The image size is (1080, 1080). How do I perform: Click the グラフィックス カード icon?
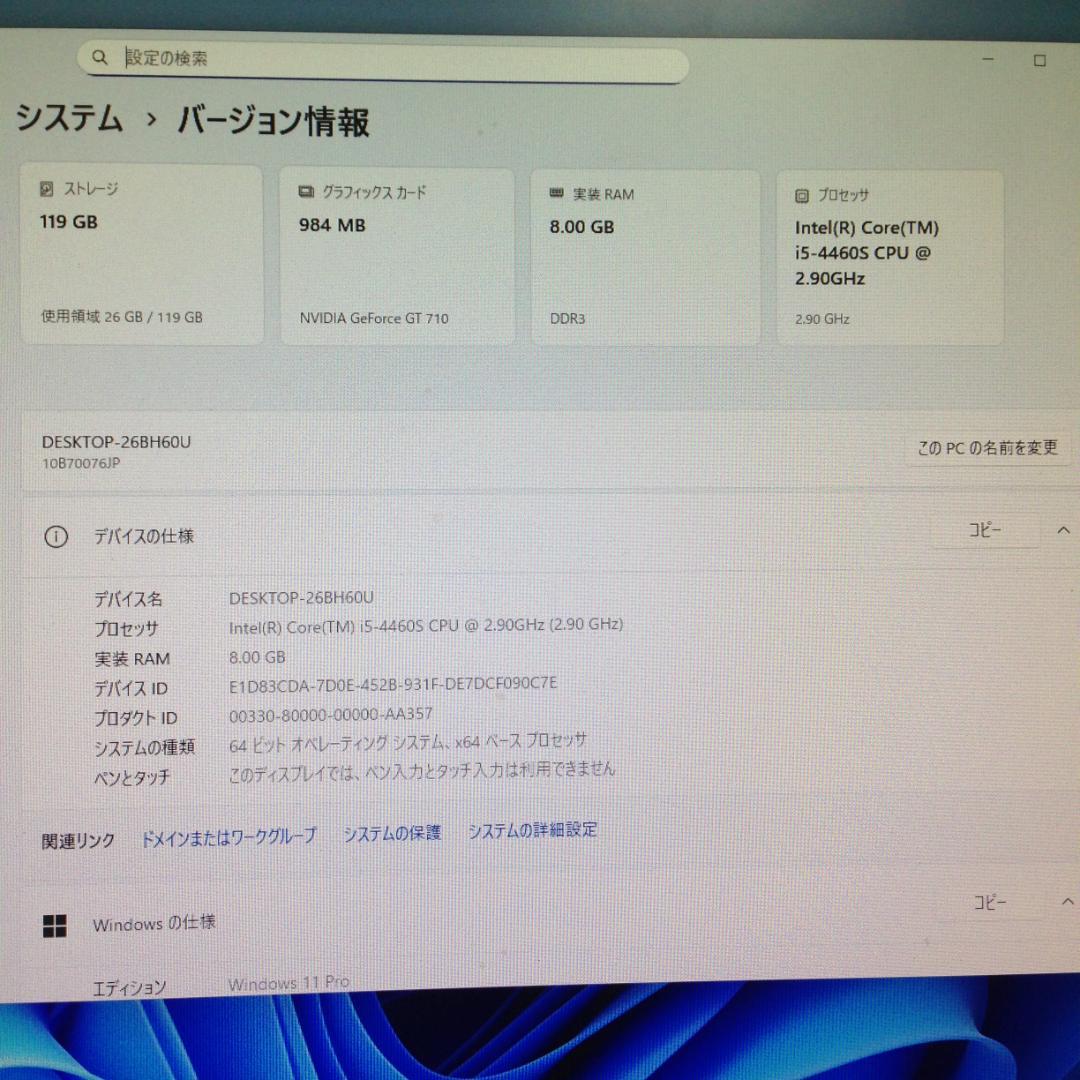[x=306, y=191]
